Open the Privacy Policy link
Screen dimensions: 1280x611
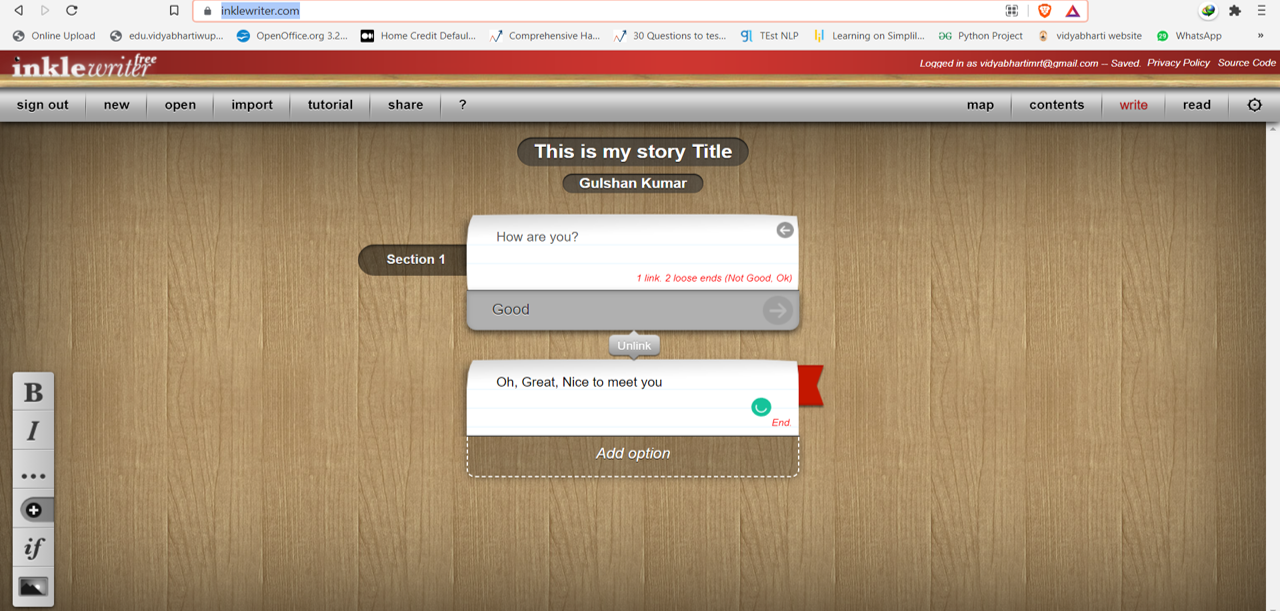[x=1178, y=63]
